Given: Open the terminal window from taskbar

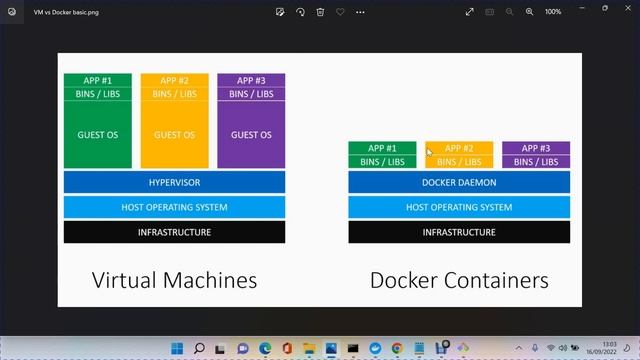Looking at the screenshot, I should (353, 348).
